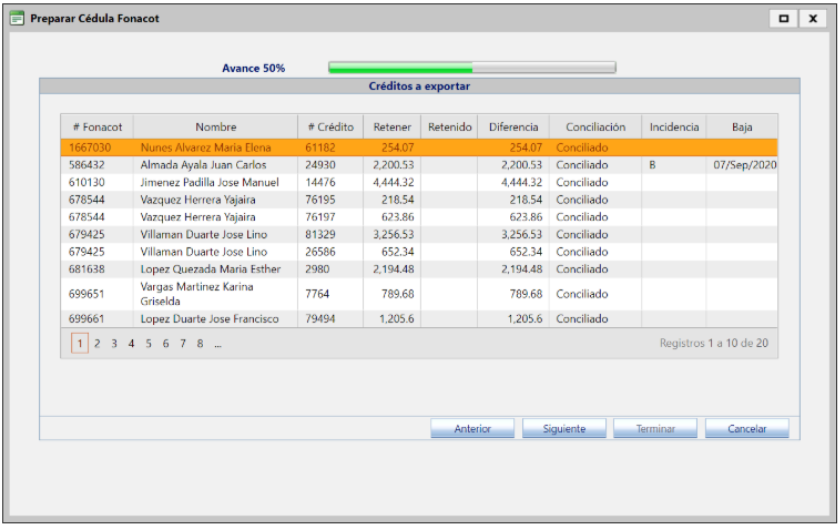Select Villaman Duarte Jose Lino credit 81329
Viewport: 840px width, 525px height.
(x=419, y=234)
